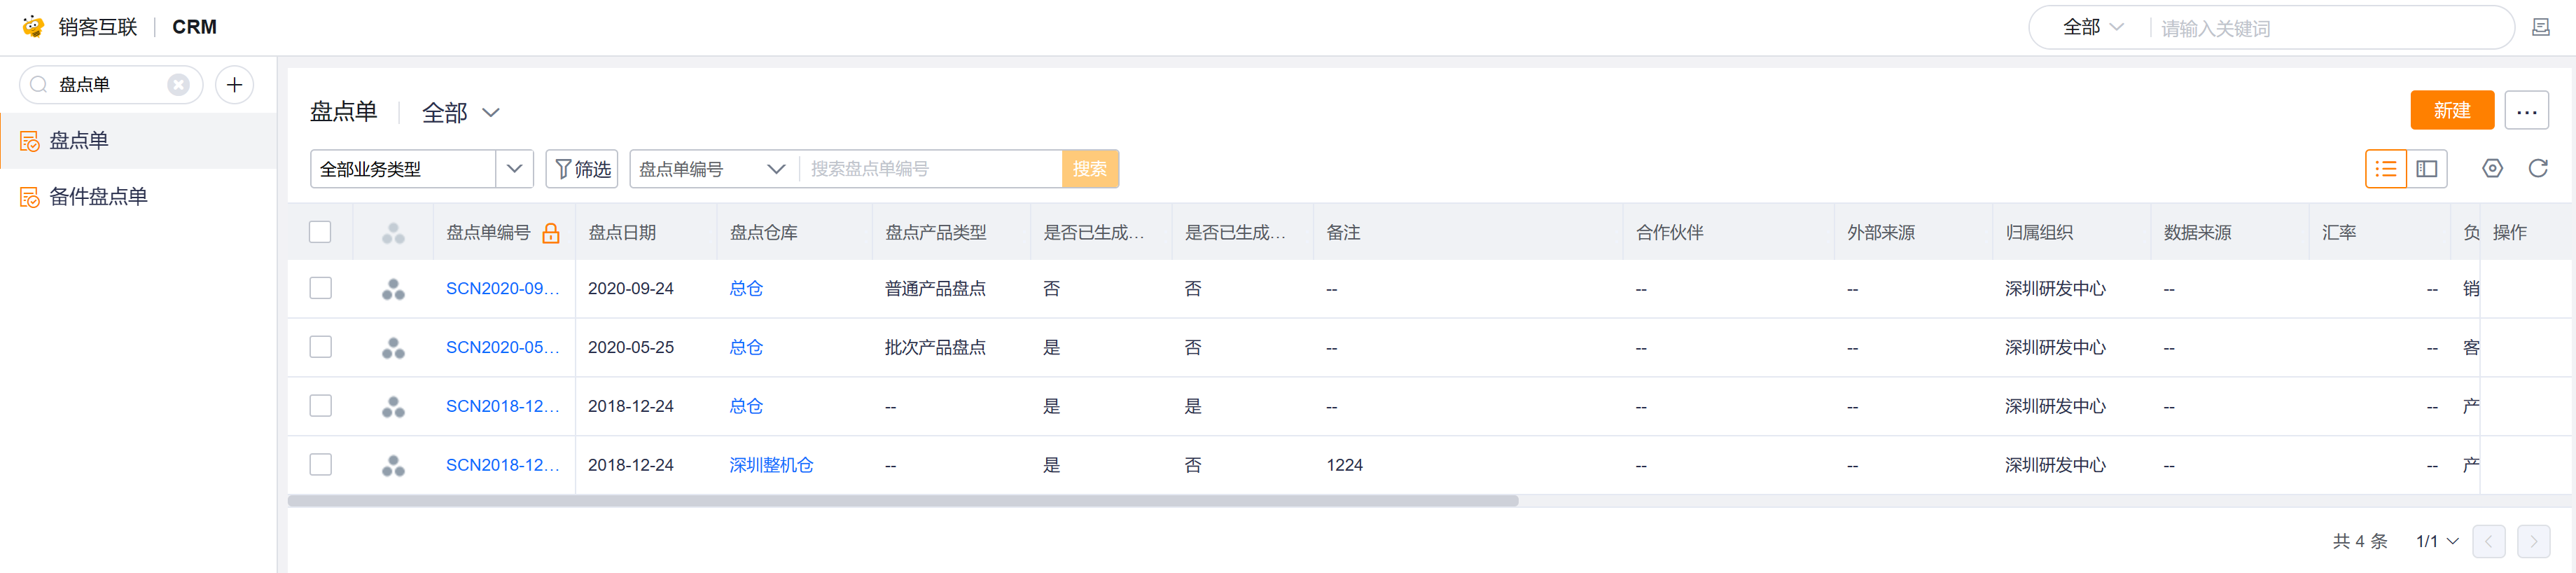Screen dimensions: 2576x573
Task: Switch to split panel view
Action: click(2427, 169)
